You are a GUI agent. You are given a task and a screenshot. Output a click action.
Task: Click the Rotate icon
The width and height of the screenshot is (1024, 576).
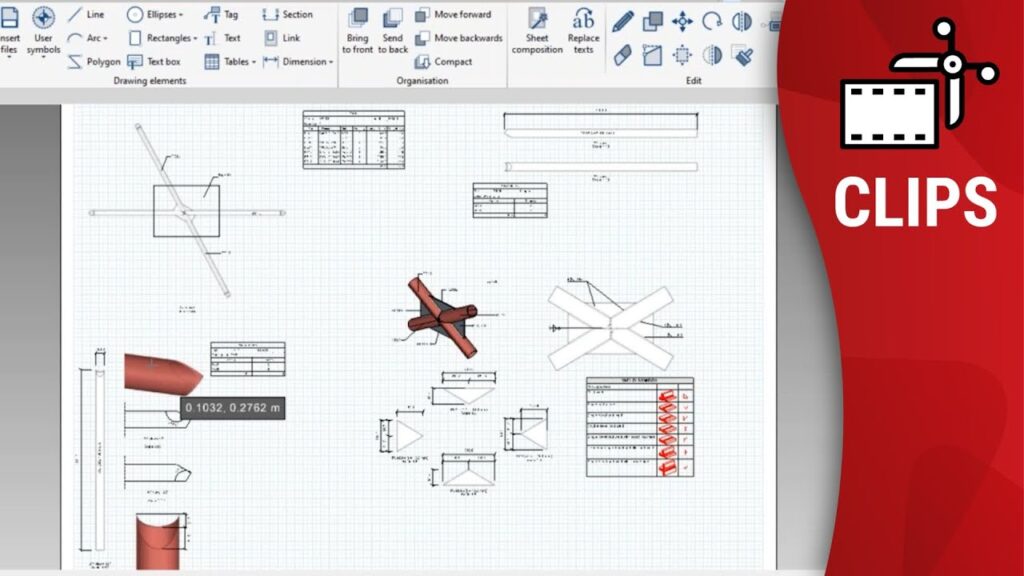point(712,21)
